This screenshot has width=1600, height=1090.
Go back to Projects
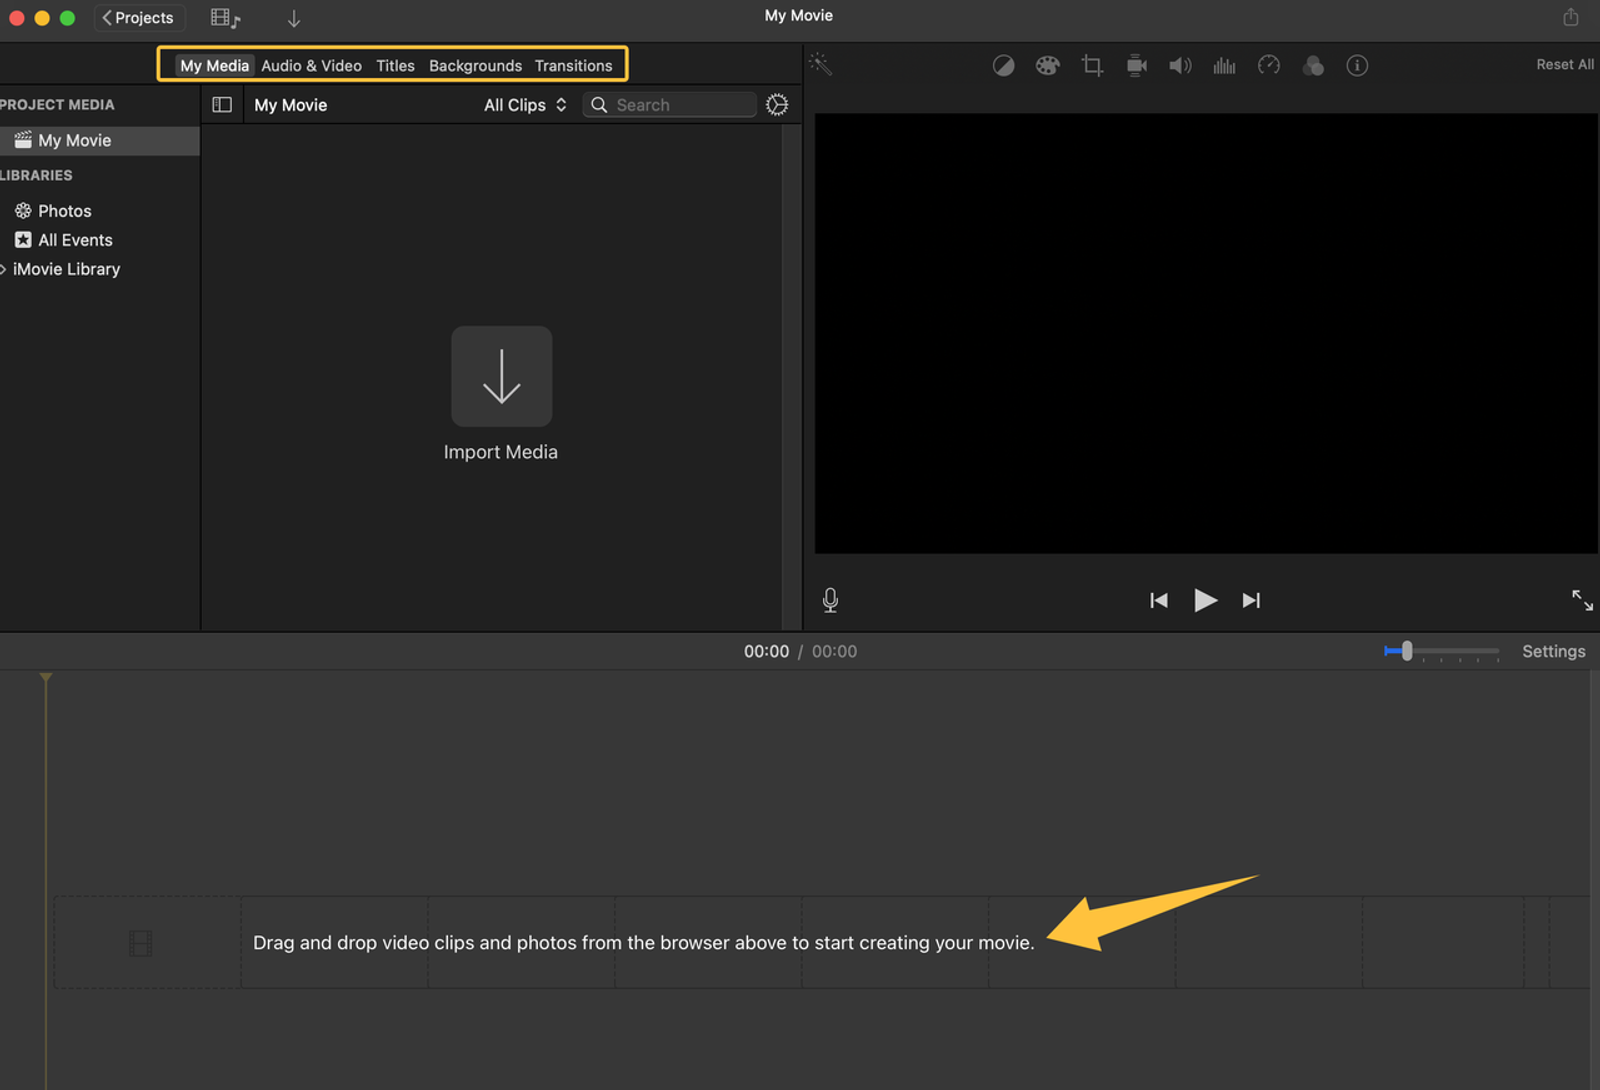click(x=139, y=18)
